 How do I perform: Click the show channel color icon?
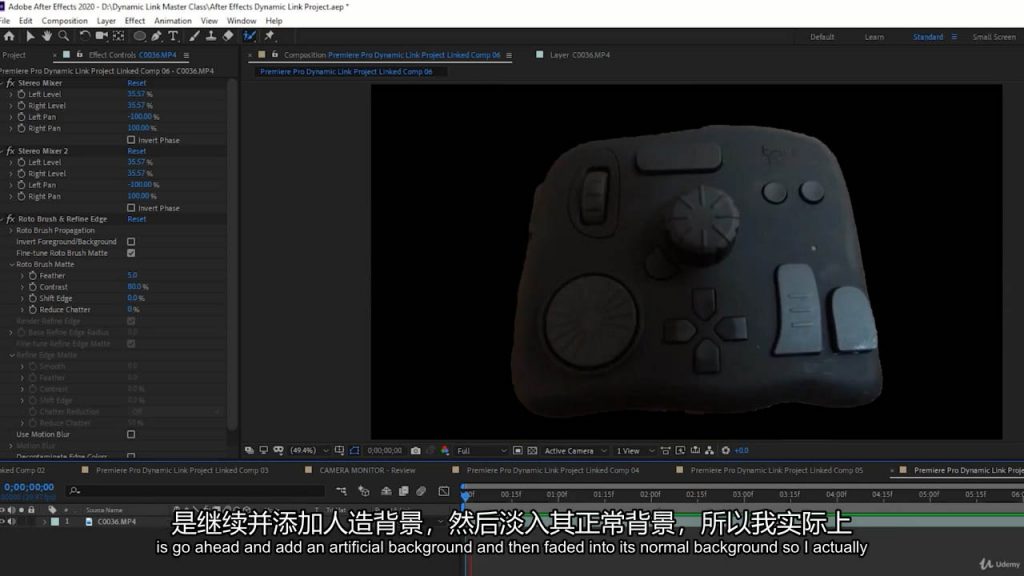445,451
